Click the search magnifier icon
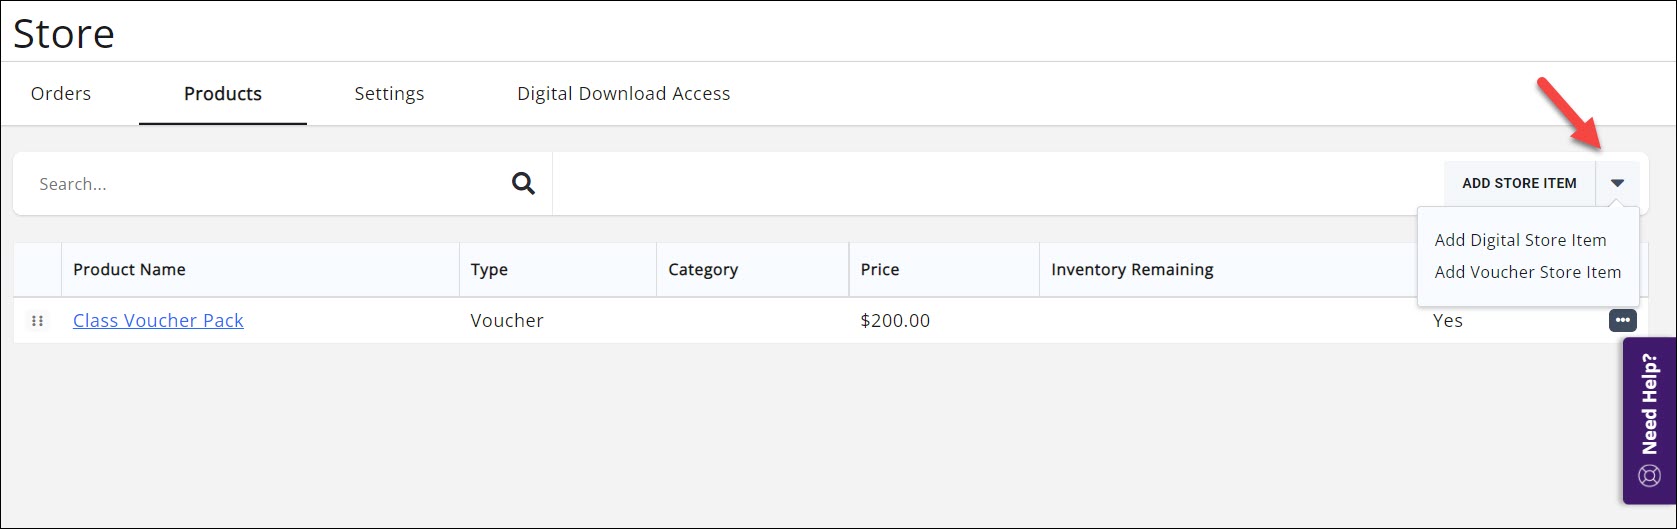Image resolution: width=1677 pixels, height=529 pixels. point(523,184)
